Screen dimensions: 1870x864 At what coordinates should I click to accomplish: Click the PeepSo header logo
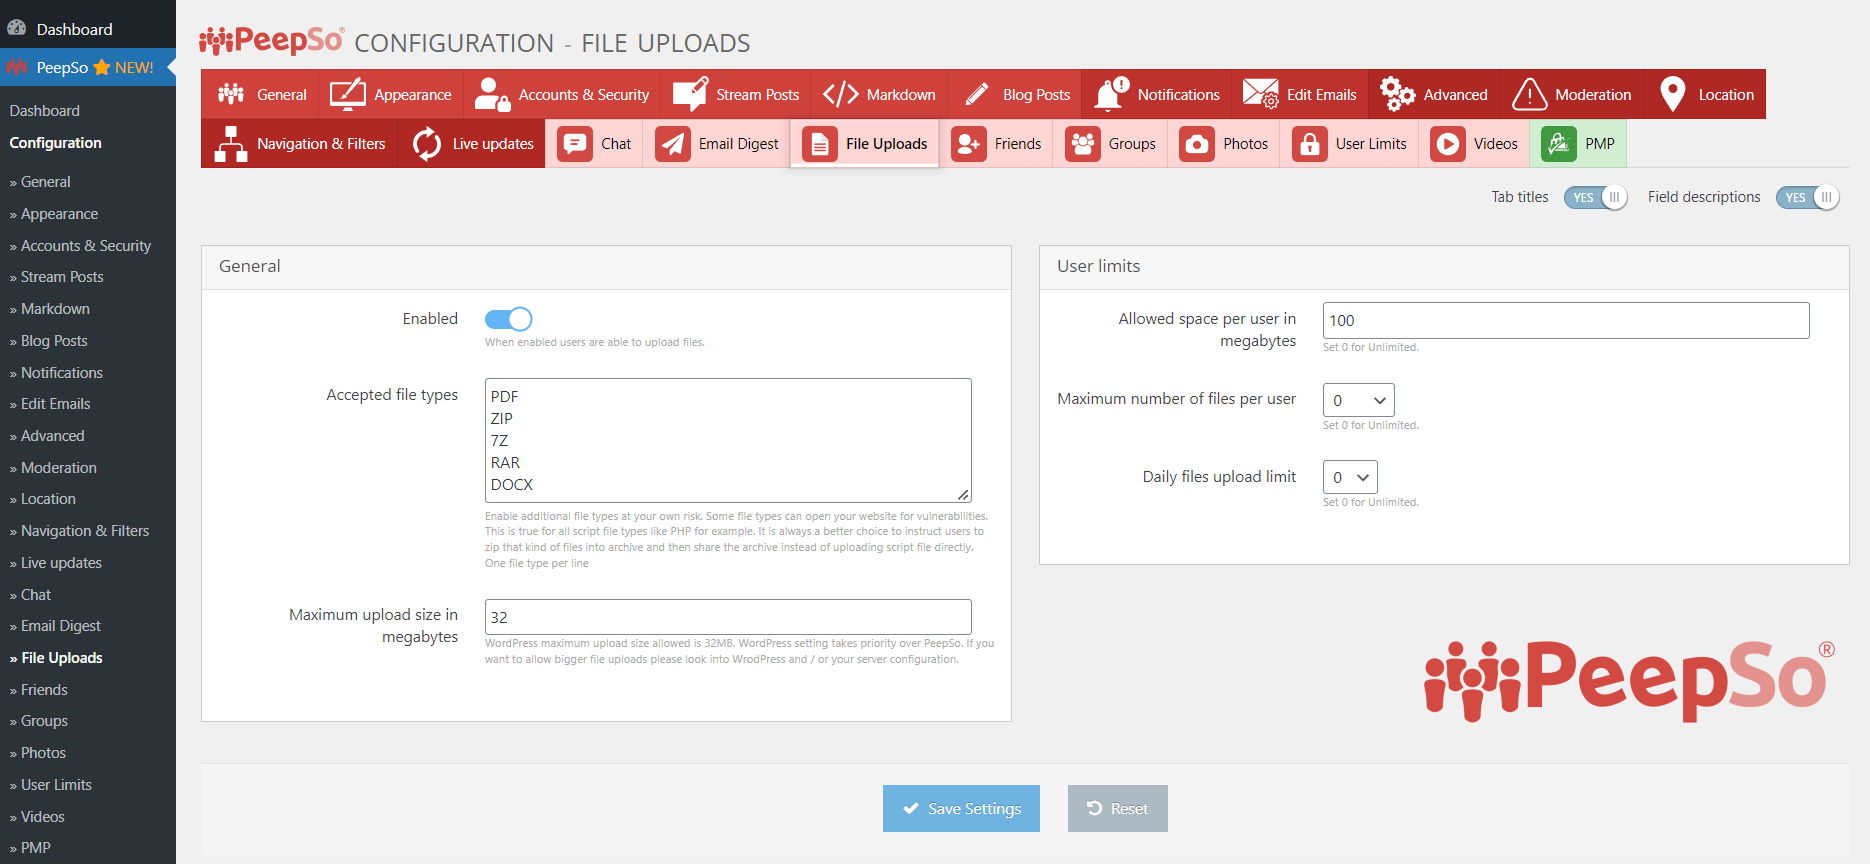pyautogui.click(x=271, y=41)
